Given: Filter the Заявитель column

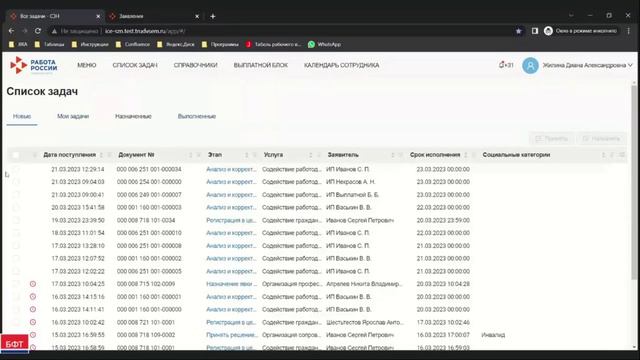Looking at the screenshot, I should tap(400, 155).
